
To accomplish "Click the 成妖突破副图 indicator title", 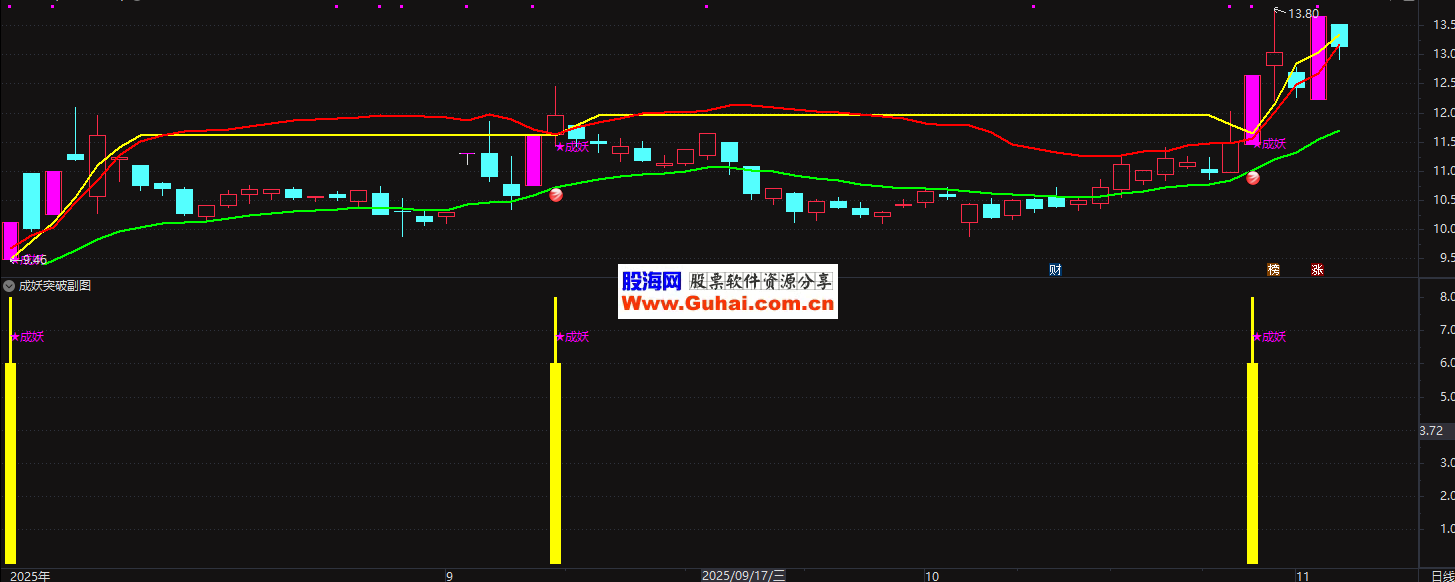I will click(55, 286).
